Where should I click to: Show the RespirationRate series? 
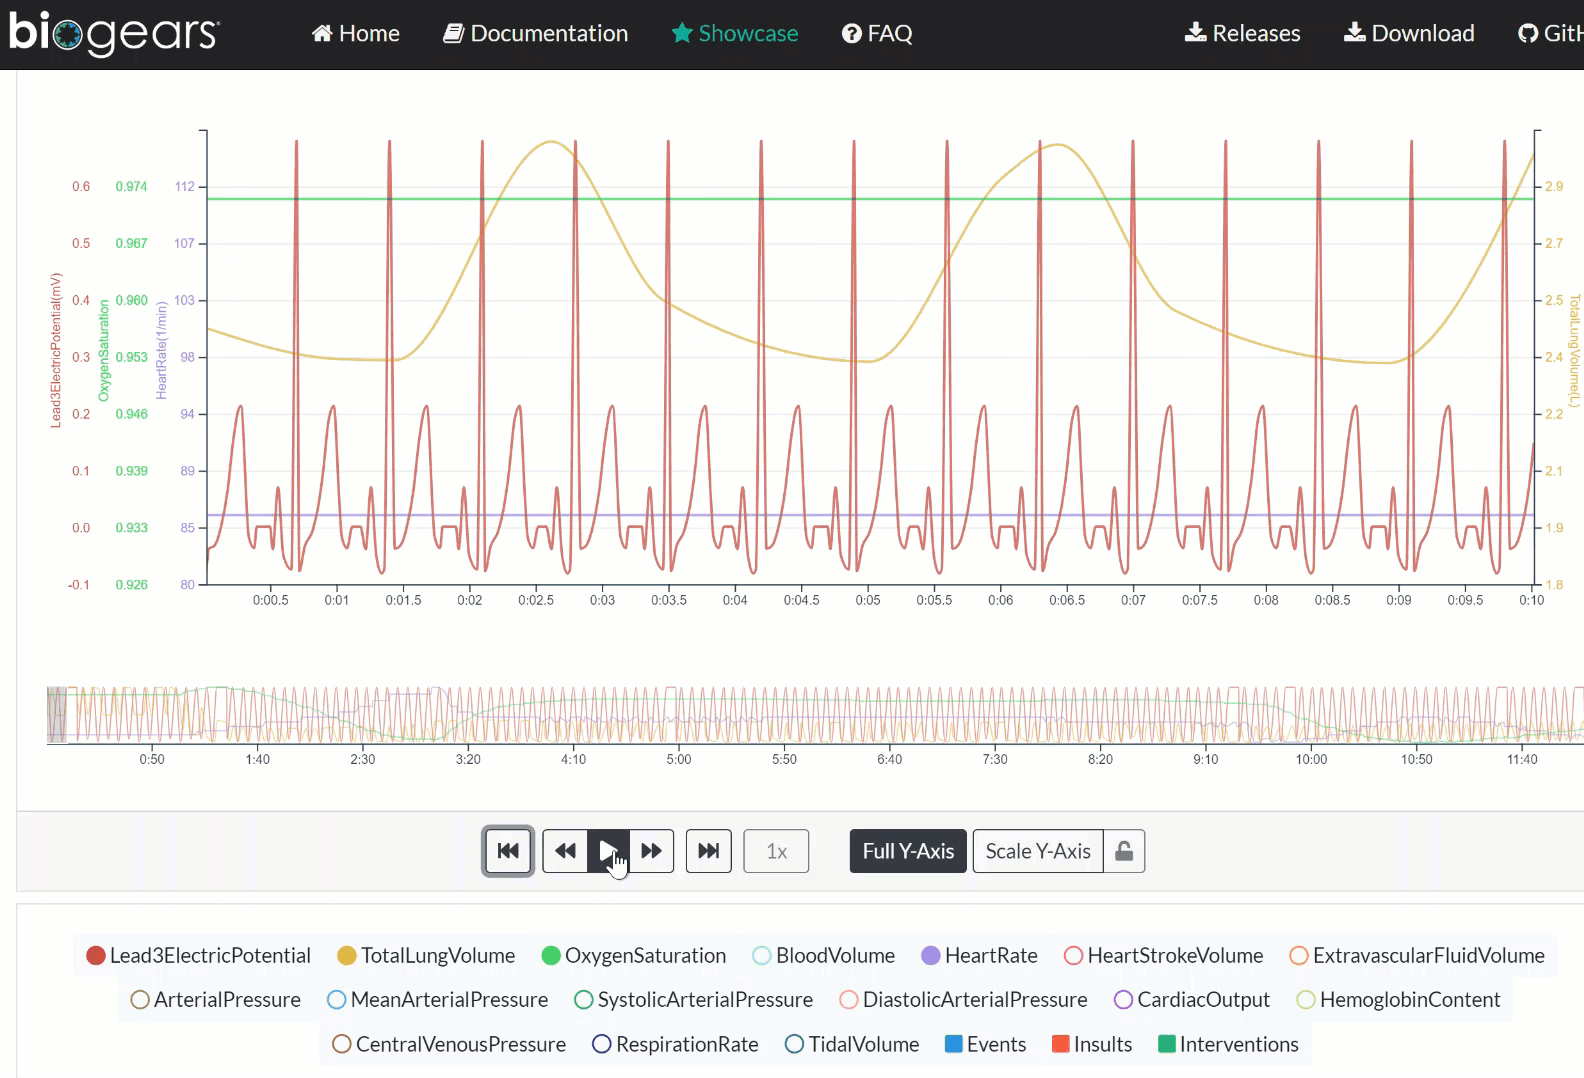675,1044
